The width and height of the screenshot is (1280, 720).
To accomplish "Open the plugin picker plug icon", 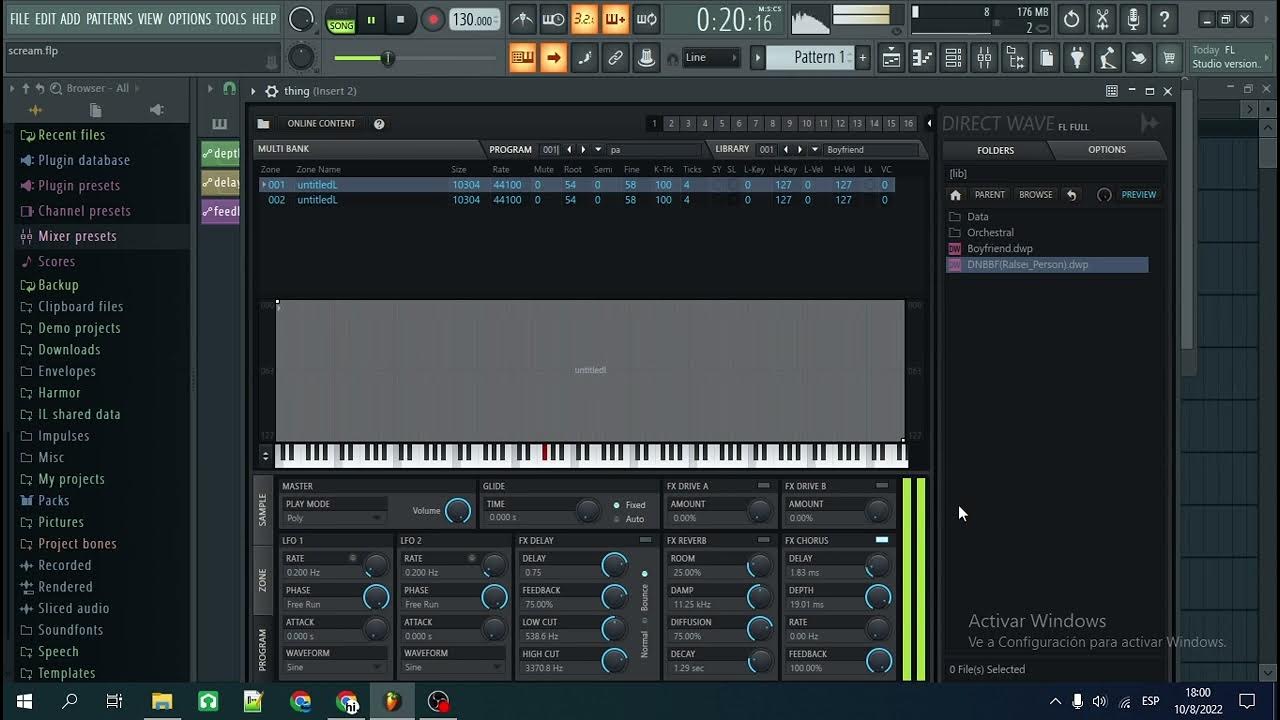I will click(1077, 58).
